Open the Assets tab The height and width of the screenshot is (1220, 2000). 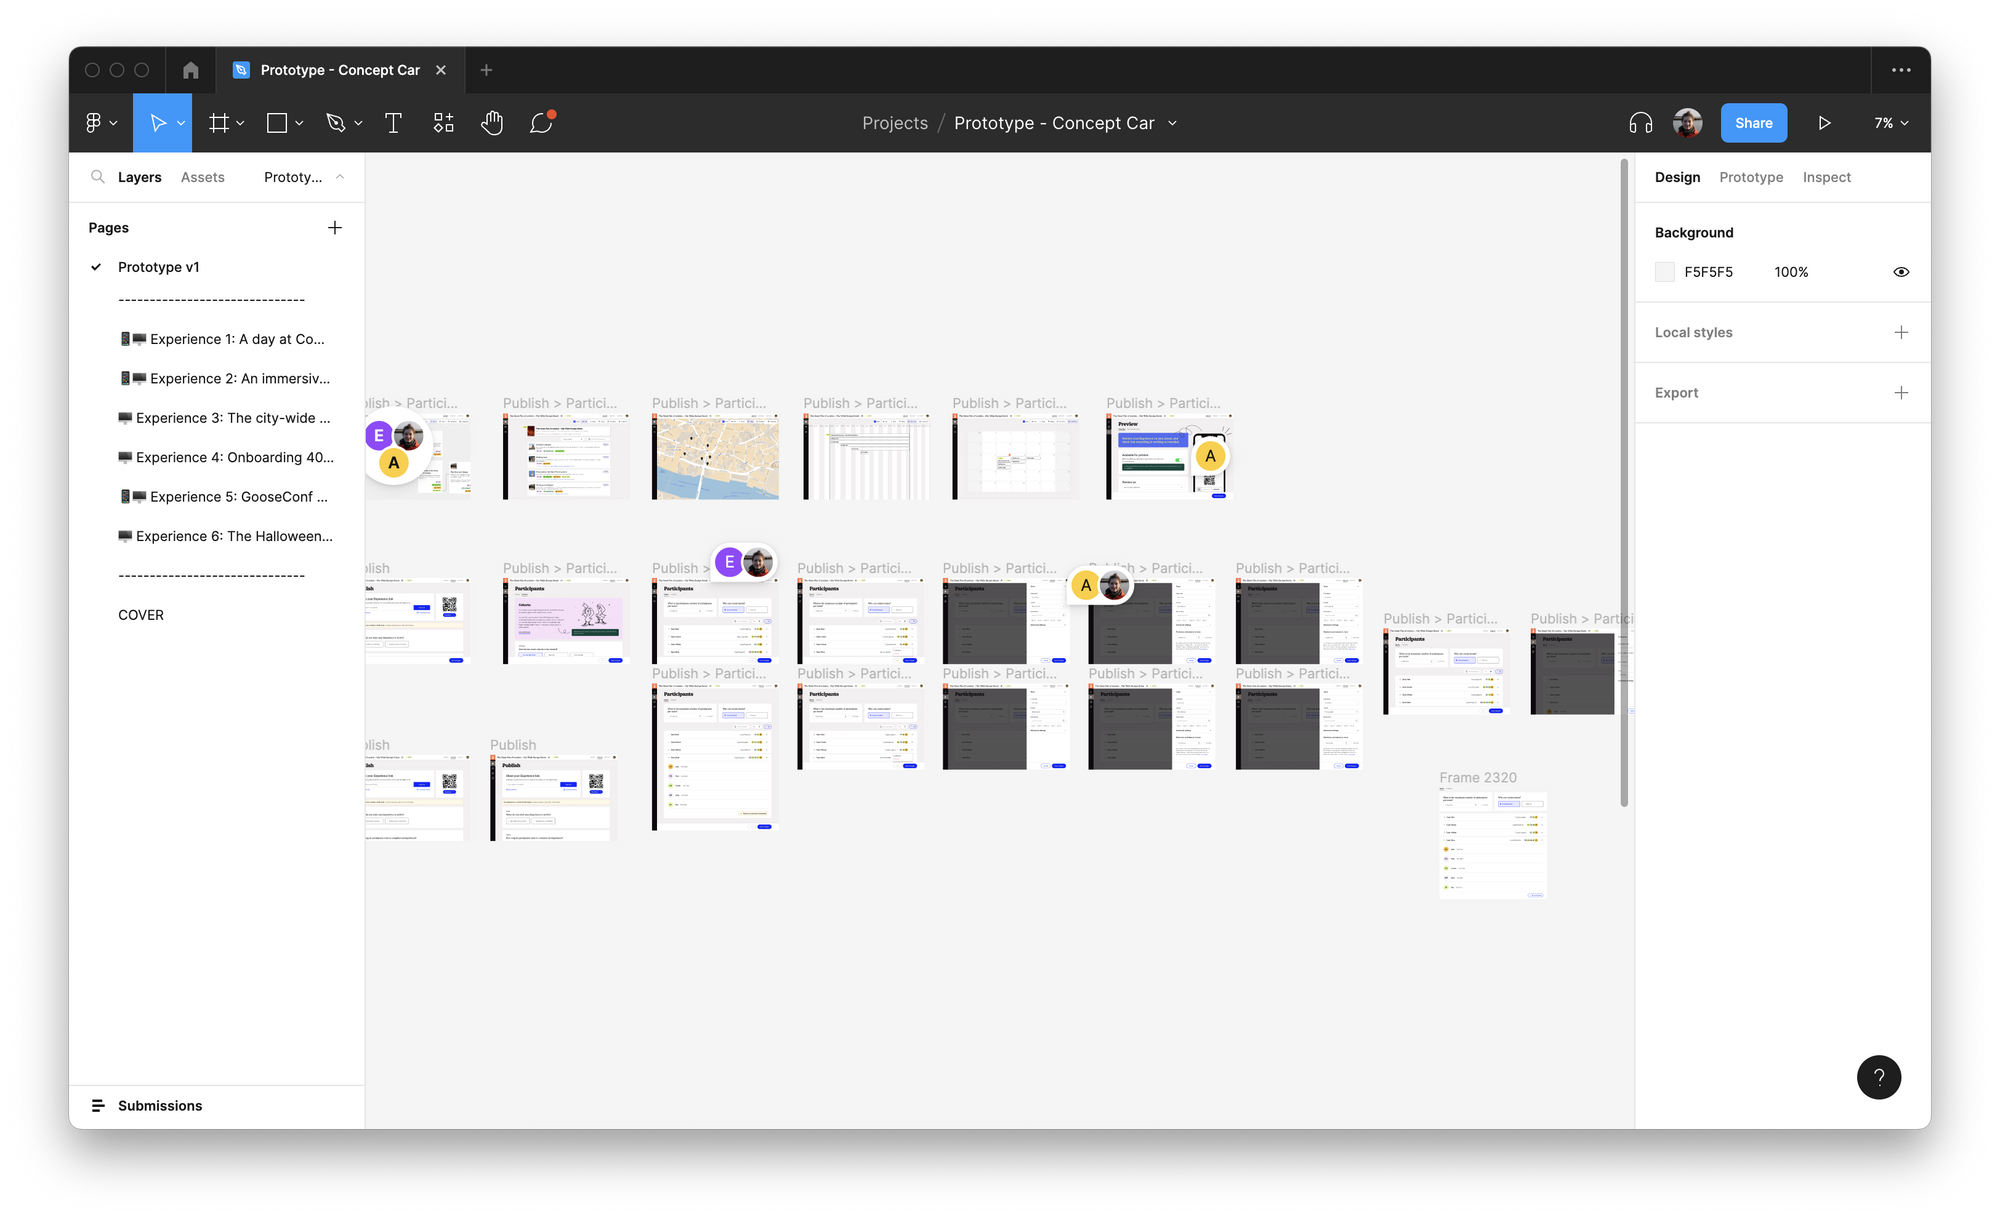coord(202,176)
